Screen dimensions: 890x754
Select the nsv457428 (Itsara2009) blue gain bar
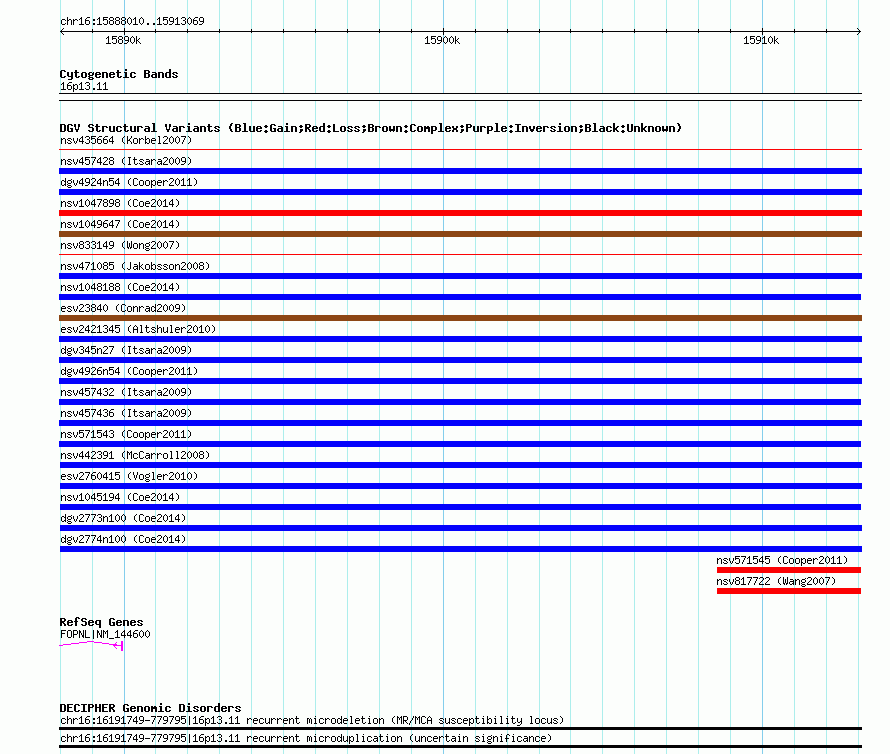[x=460, y=171]
